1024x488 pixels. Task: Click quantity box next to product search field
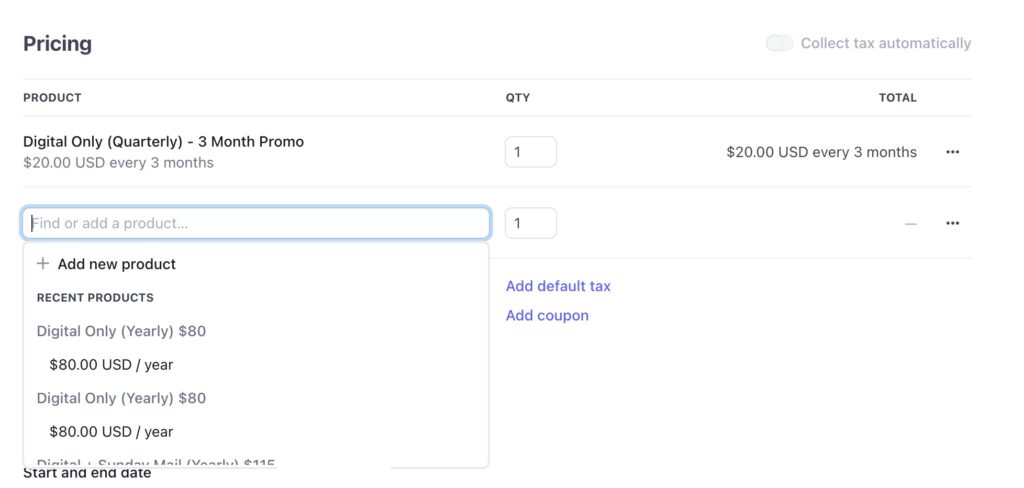(530, 223)
